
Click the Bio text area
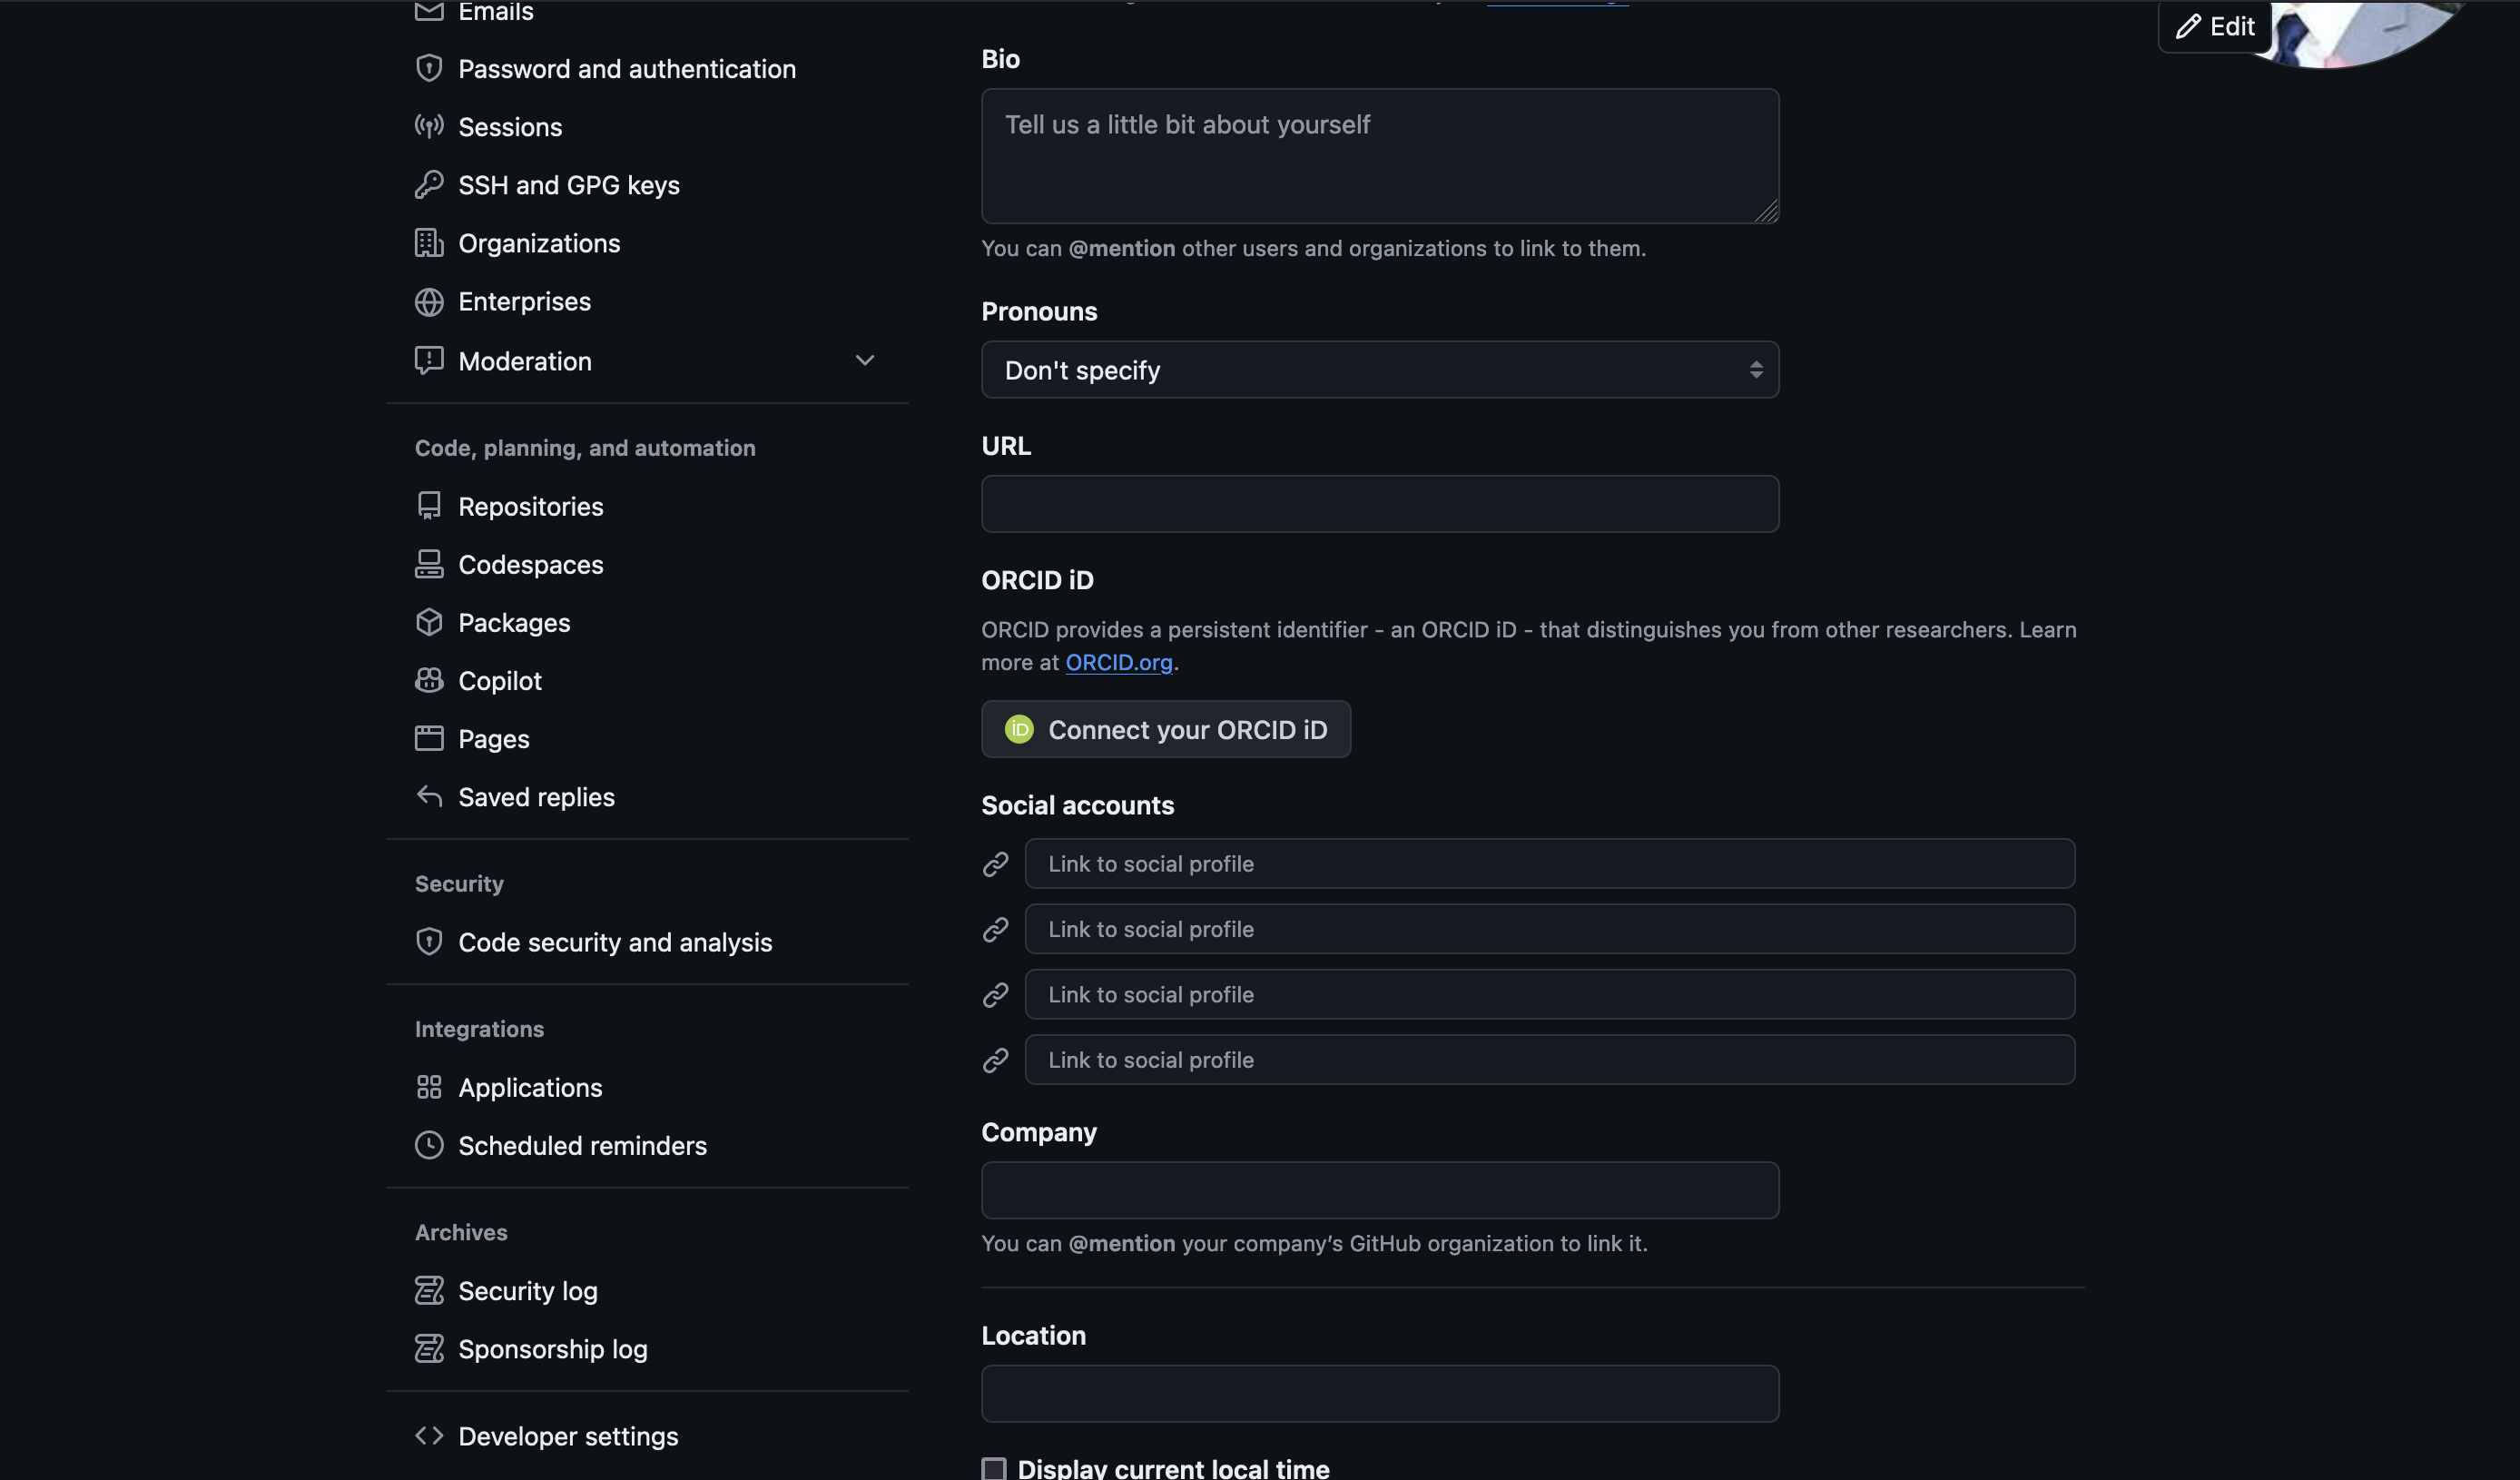[1380, 157]
